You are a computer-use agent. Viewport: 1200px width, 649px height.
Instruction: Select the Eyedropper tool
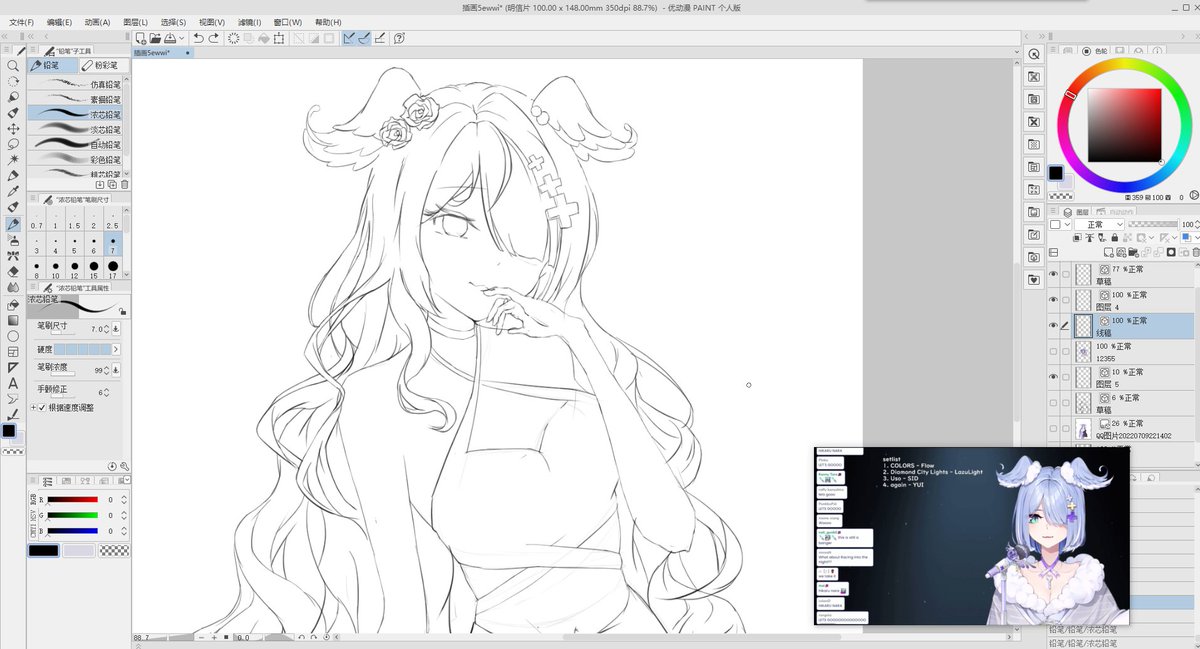coord(13,191)
